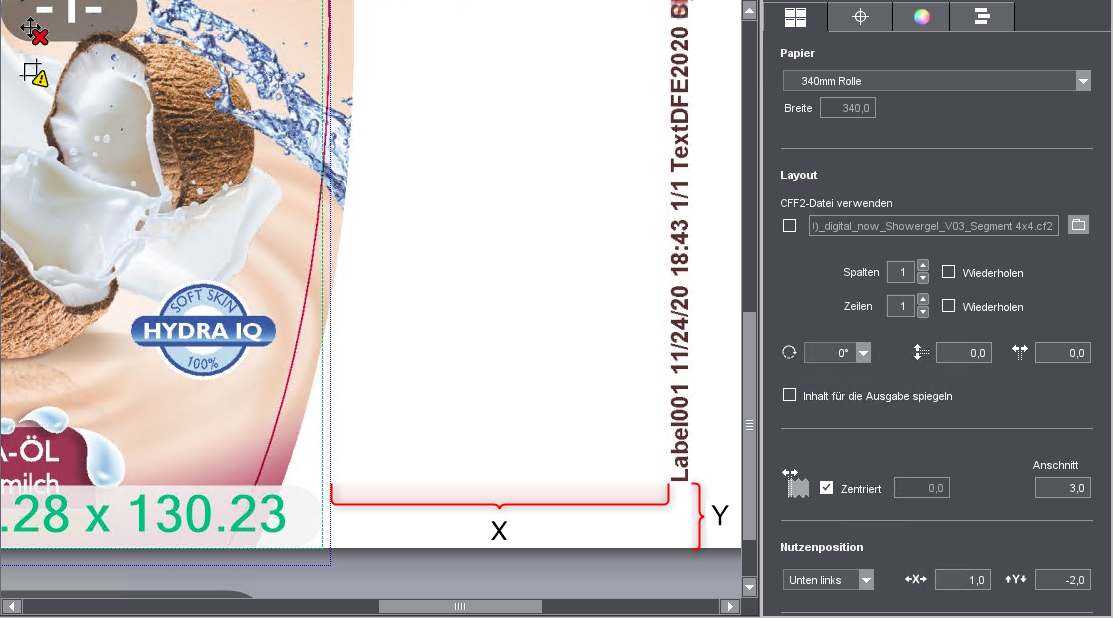Click the move icon with red X
This screenshot has height=618, width=1113.
coord(34,30)
